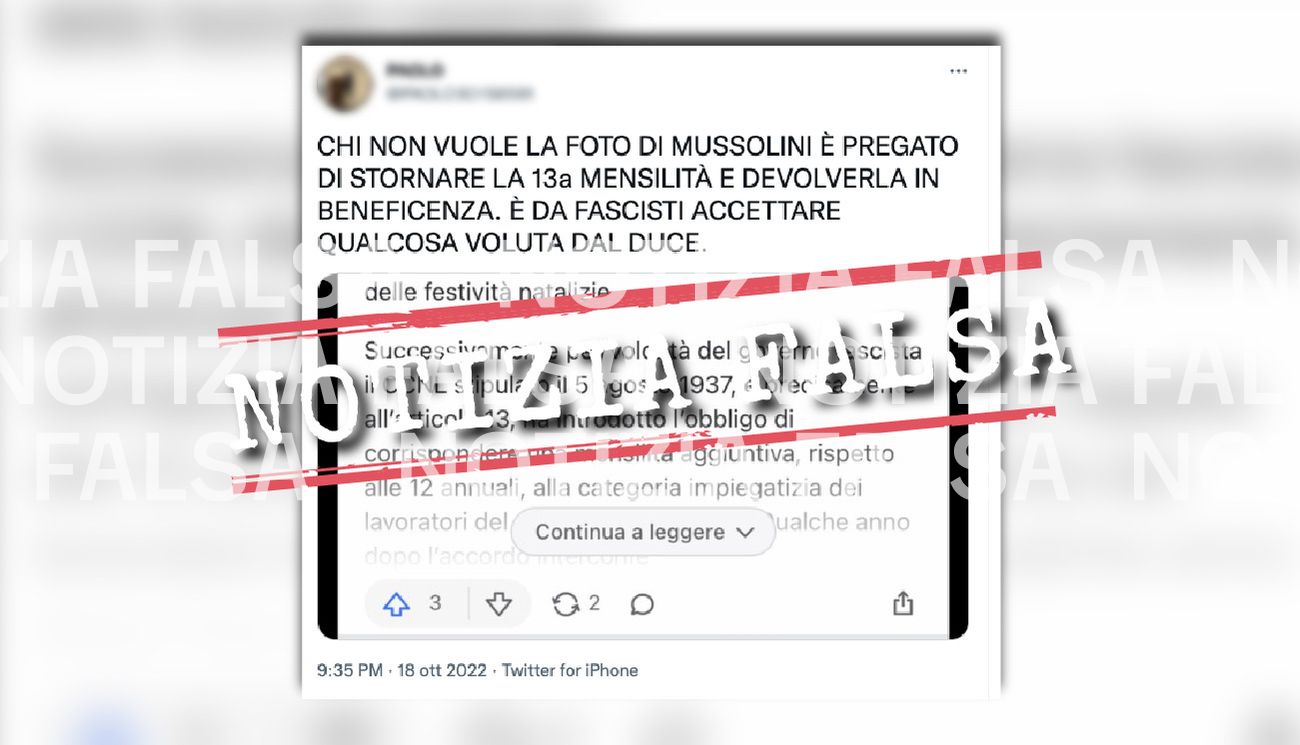The height and width of the screenshot is (745, 1300).
Task: Reshare using the circular arrows icon
Action: [566, 604]
